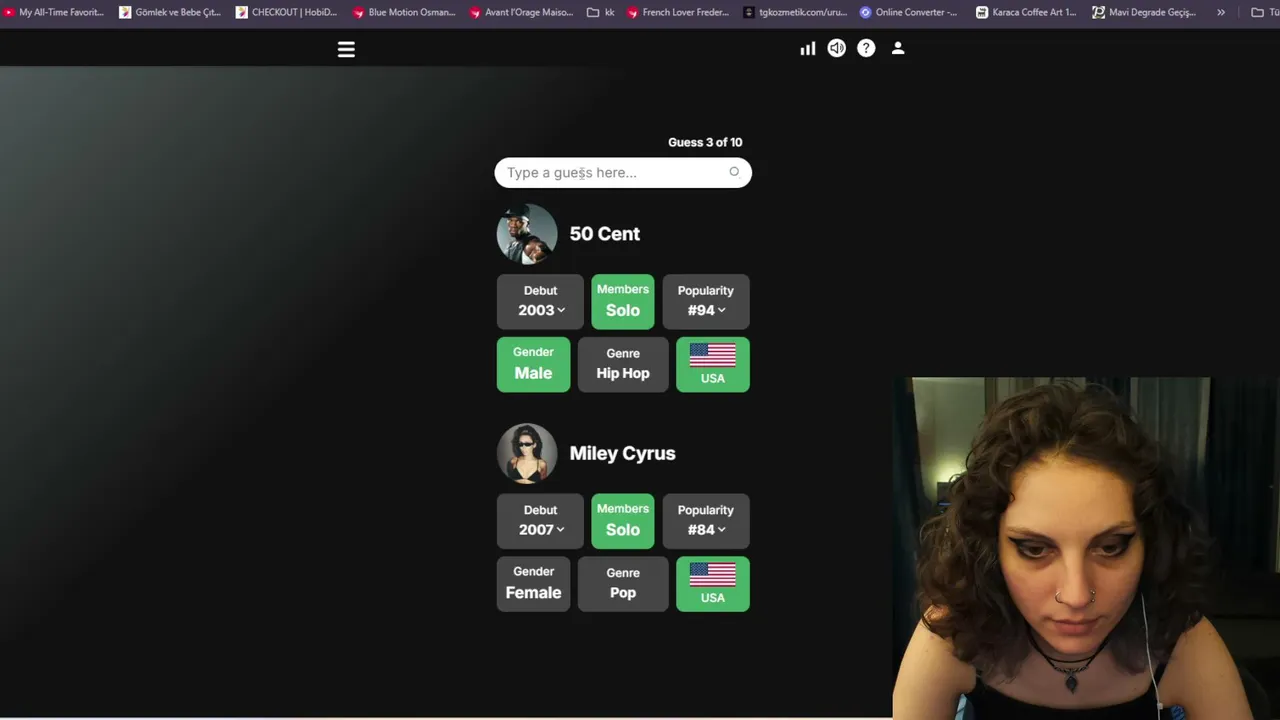1280x720 pixels.
Task: Open the 'Gömlek ve Bebe Çıt...' bookmark
Action: [170, 12]
